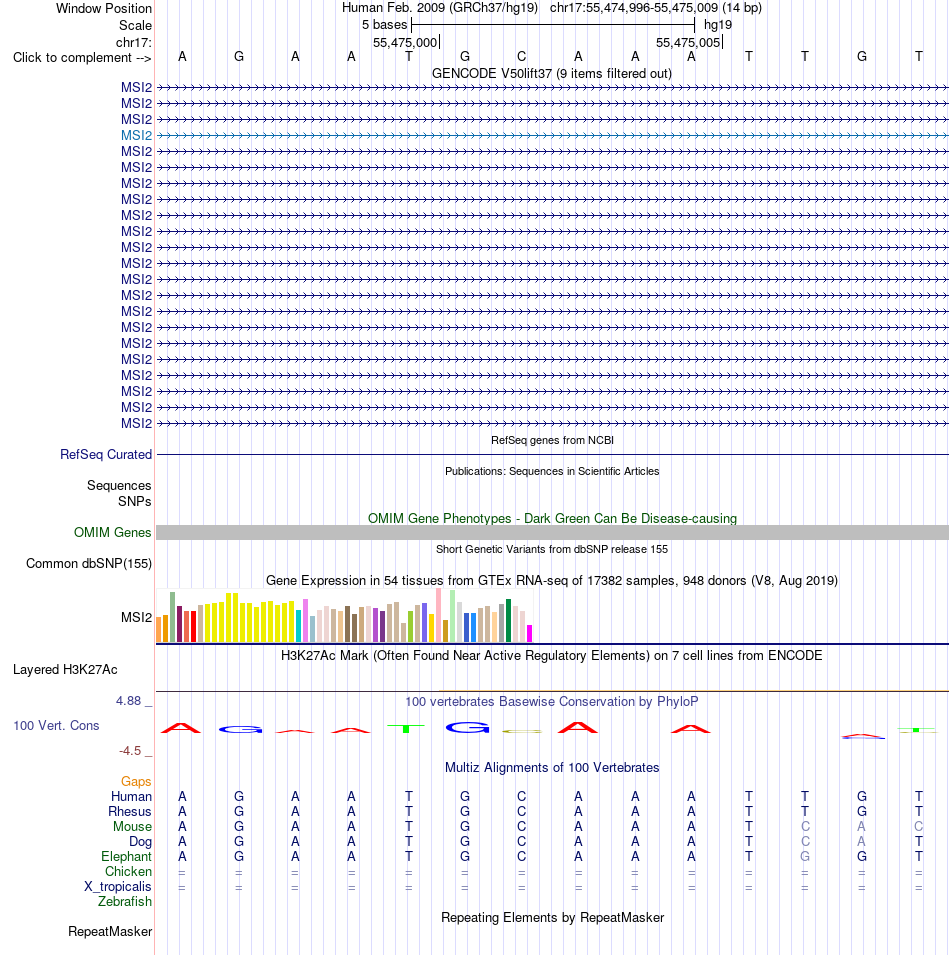Image resolution: width=950 pixels, height=955 pixels.
Task: Select the 'X_tropicalis' alignment row label
Action: 118,887
